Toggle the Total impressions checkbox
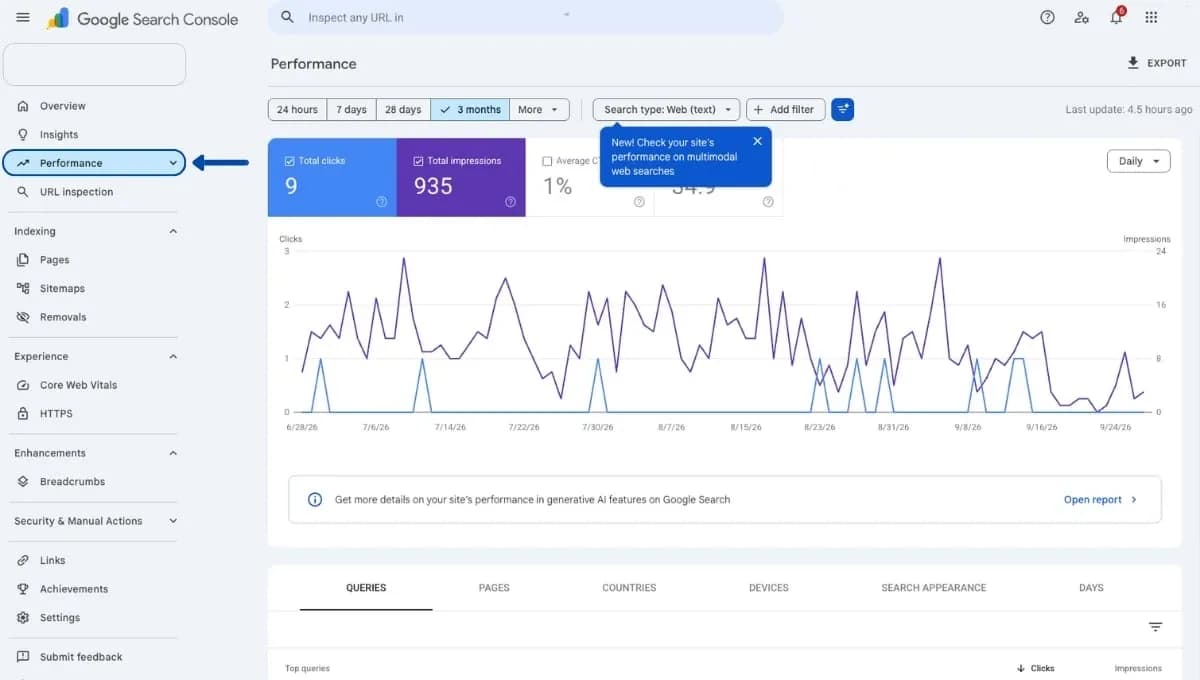The image size is (1200, 680). pyautogui.click(x=418, y=160)
